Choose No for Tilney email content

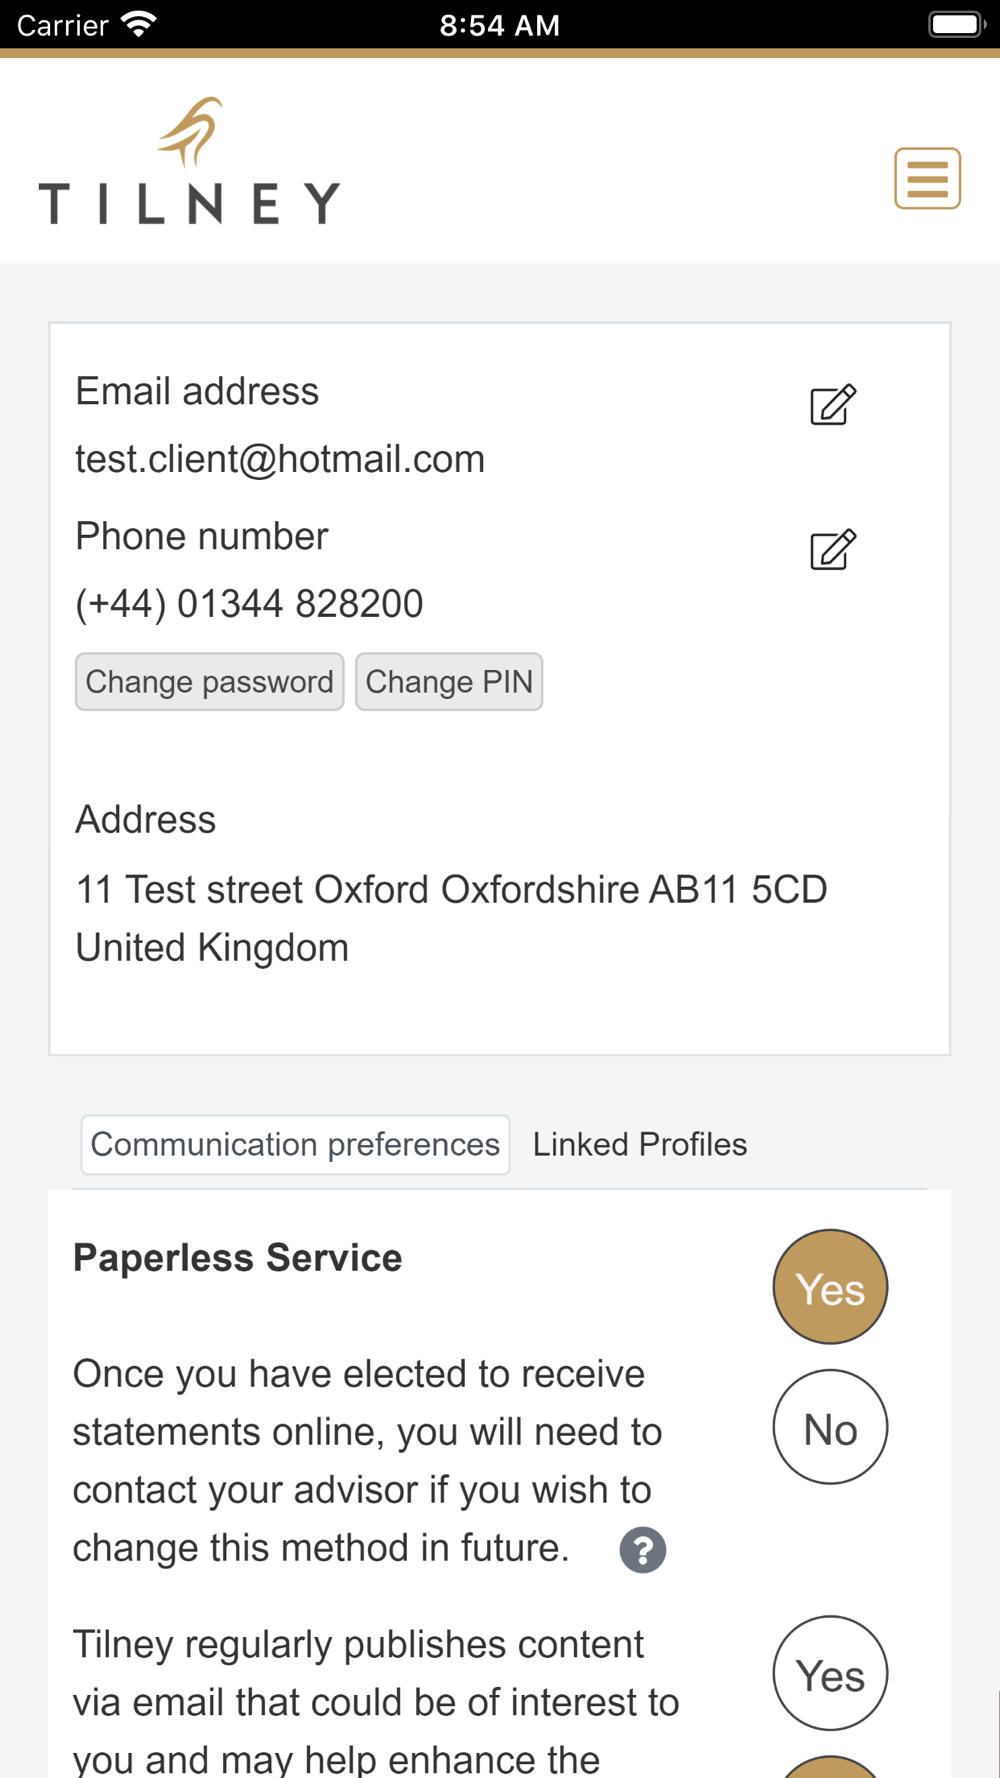(830, 1767)
